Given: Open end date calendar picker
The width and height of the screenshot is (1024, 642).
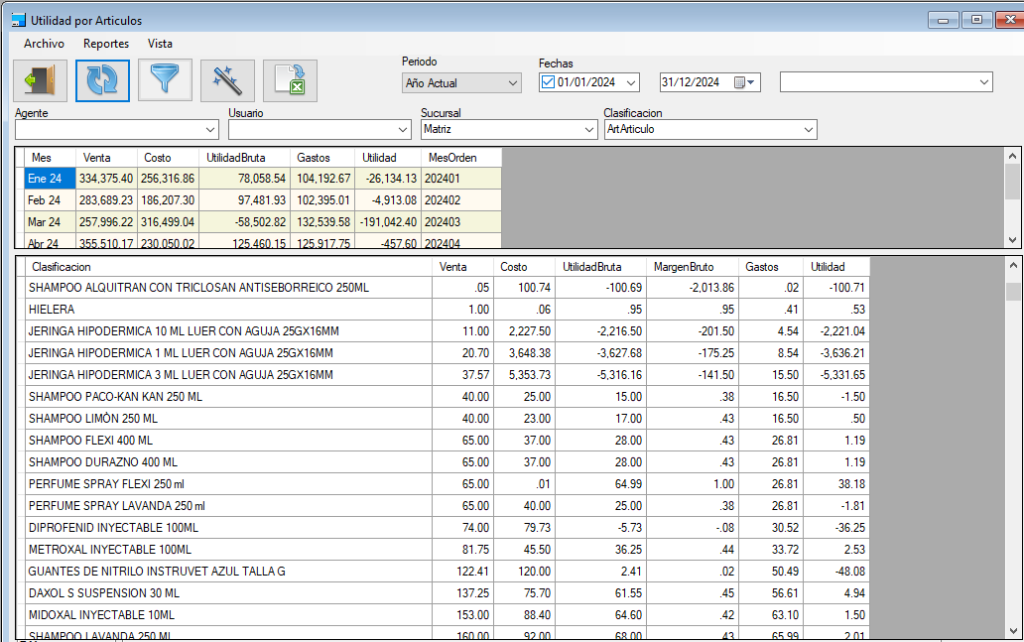Looking at the screenshot, I should 745,82.
